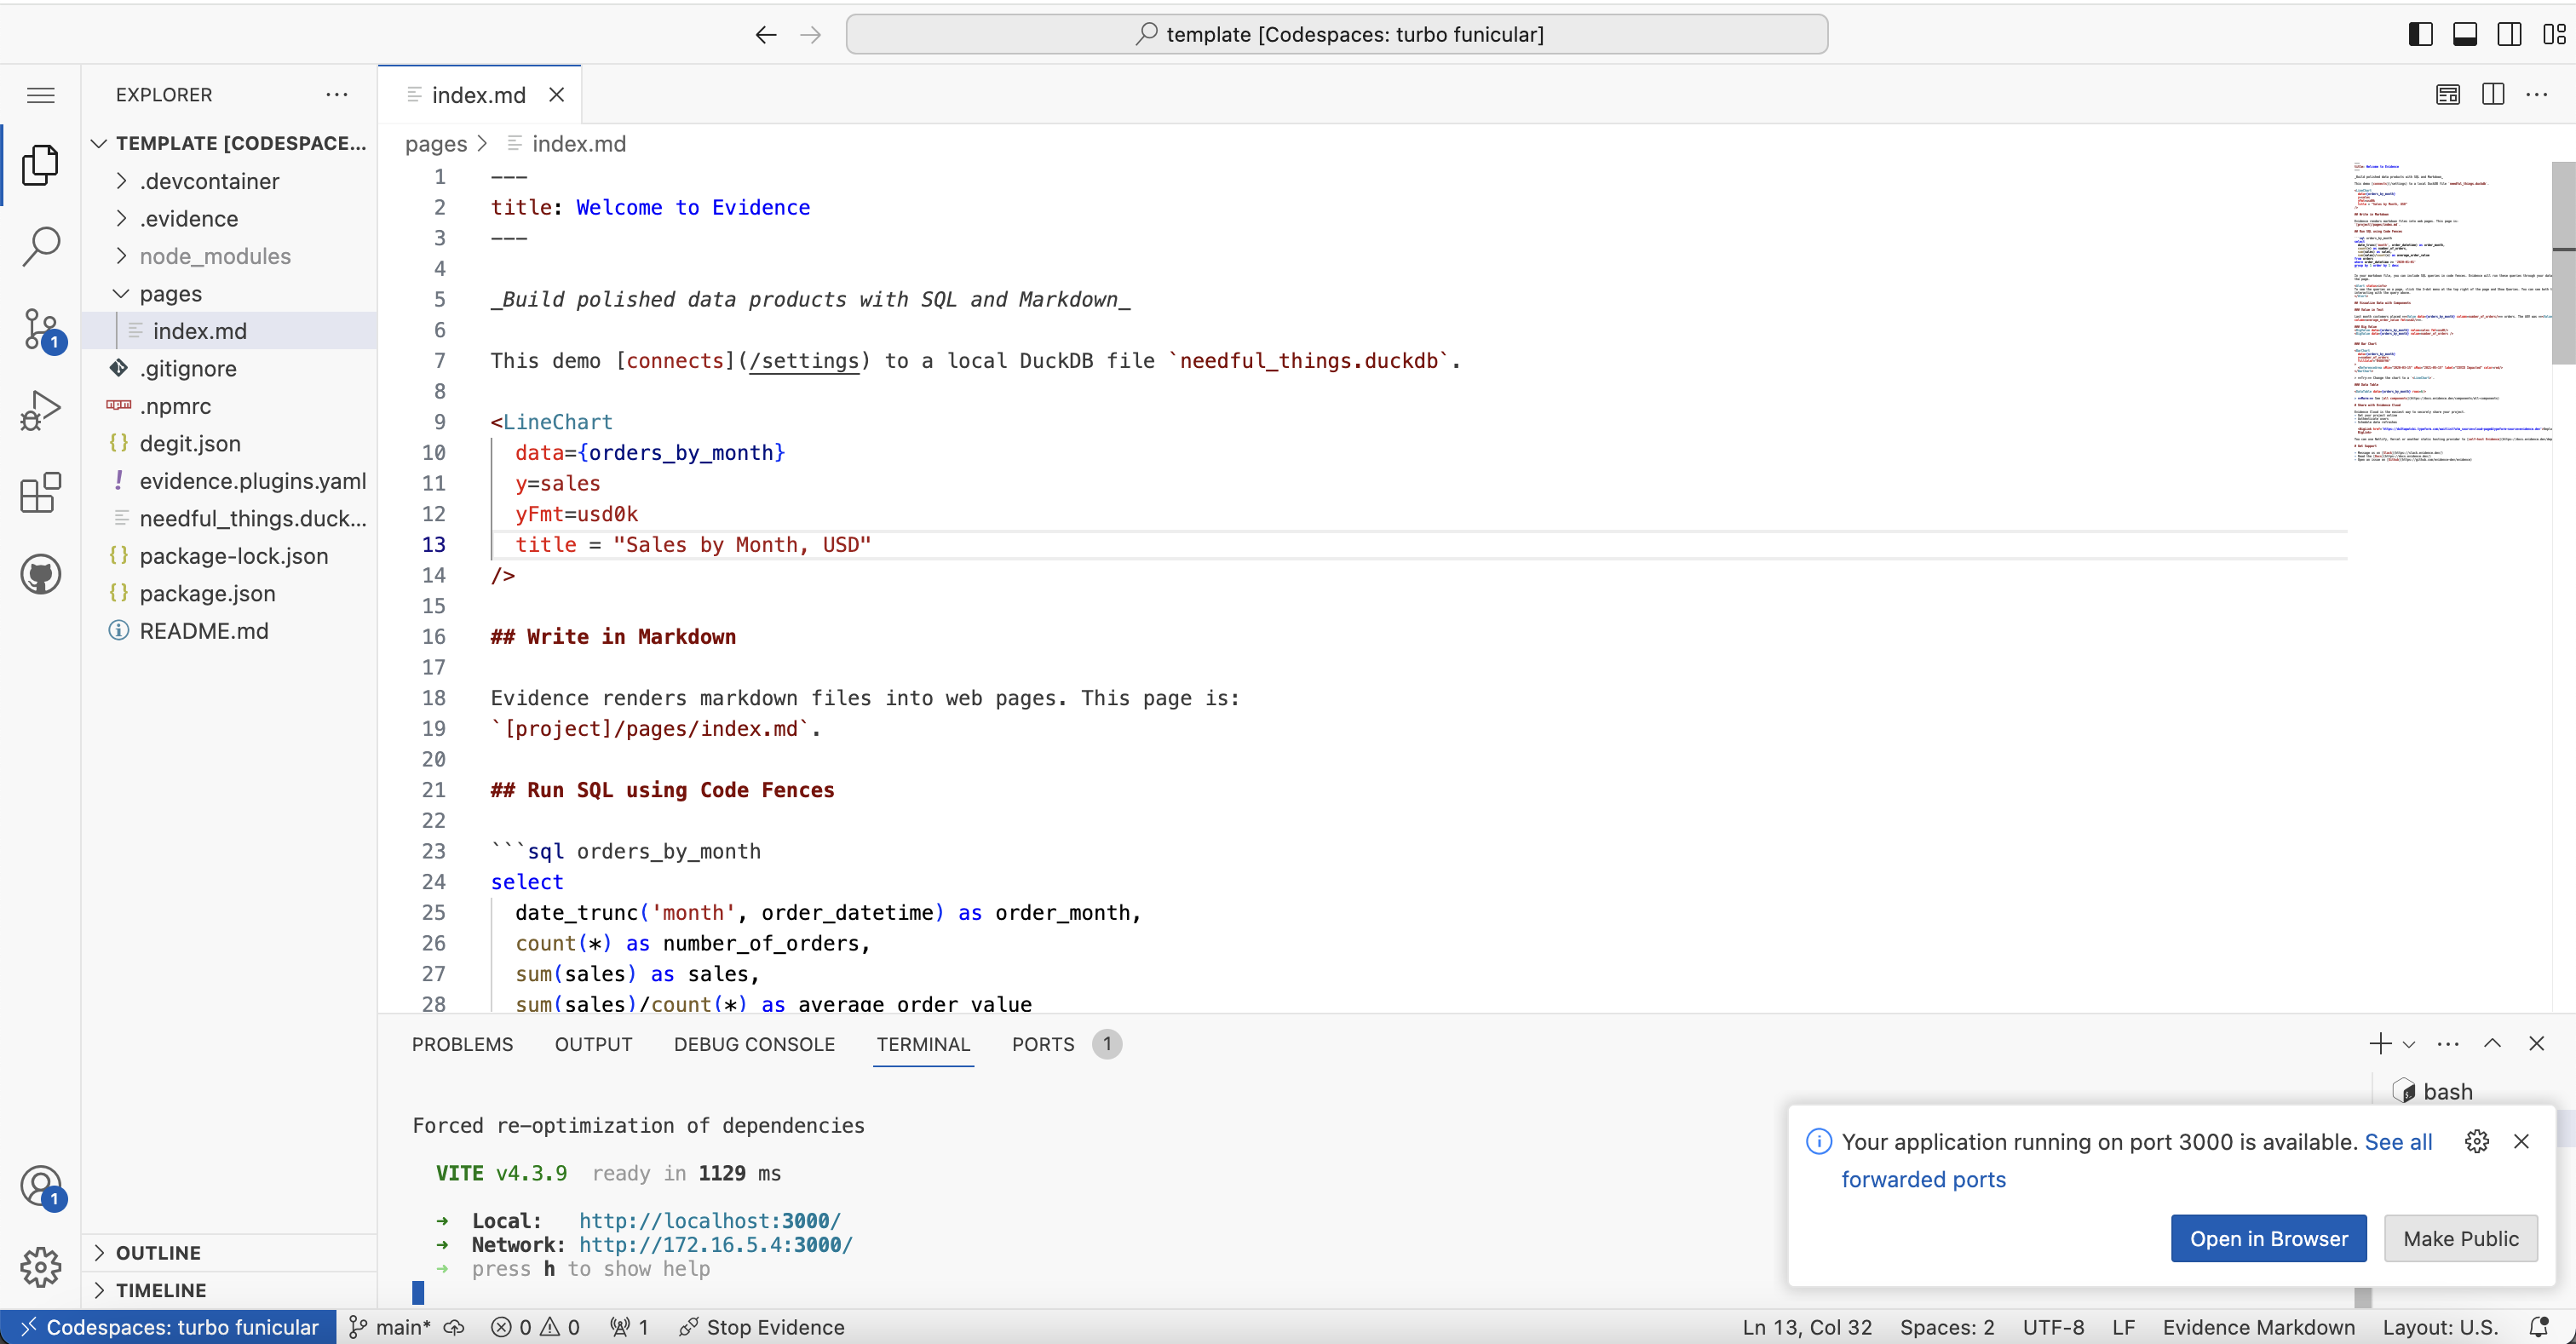Viewport: 2576px width, 1344px height.
Task: Open the launch profile dropdown arrow
Action: 2409,1044
